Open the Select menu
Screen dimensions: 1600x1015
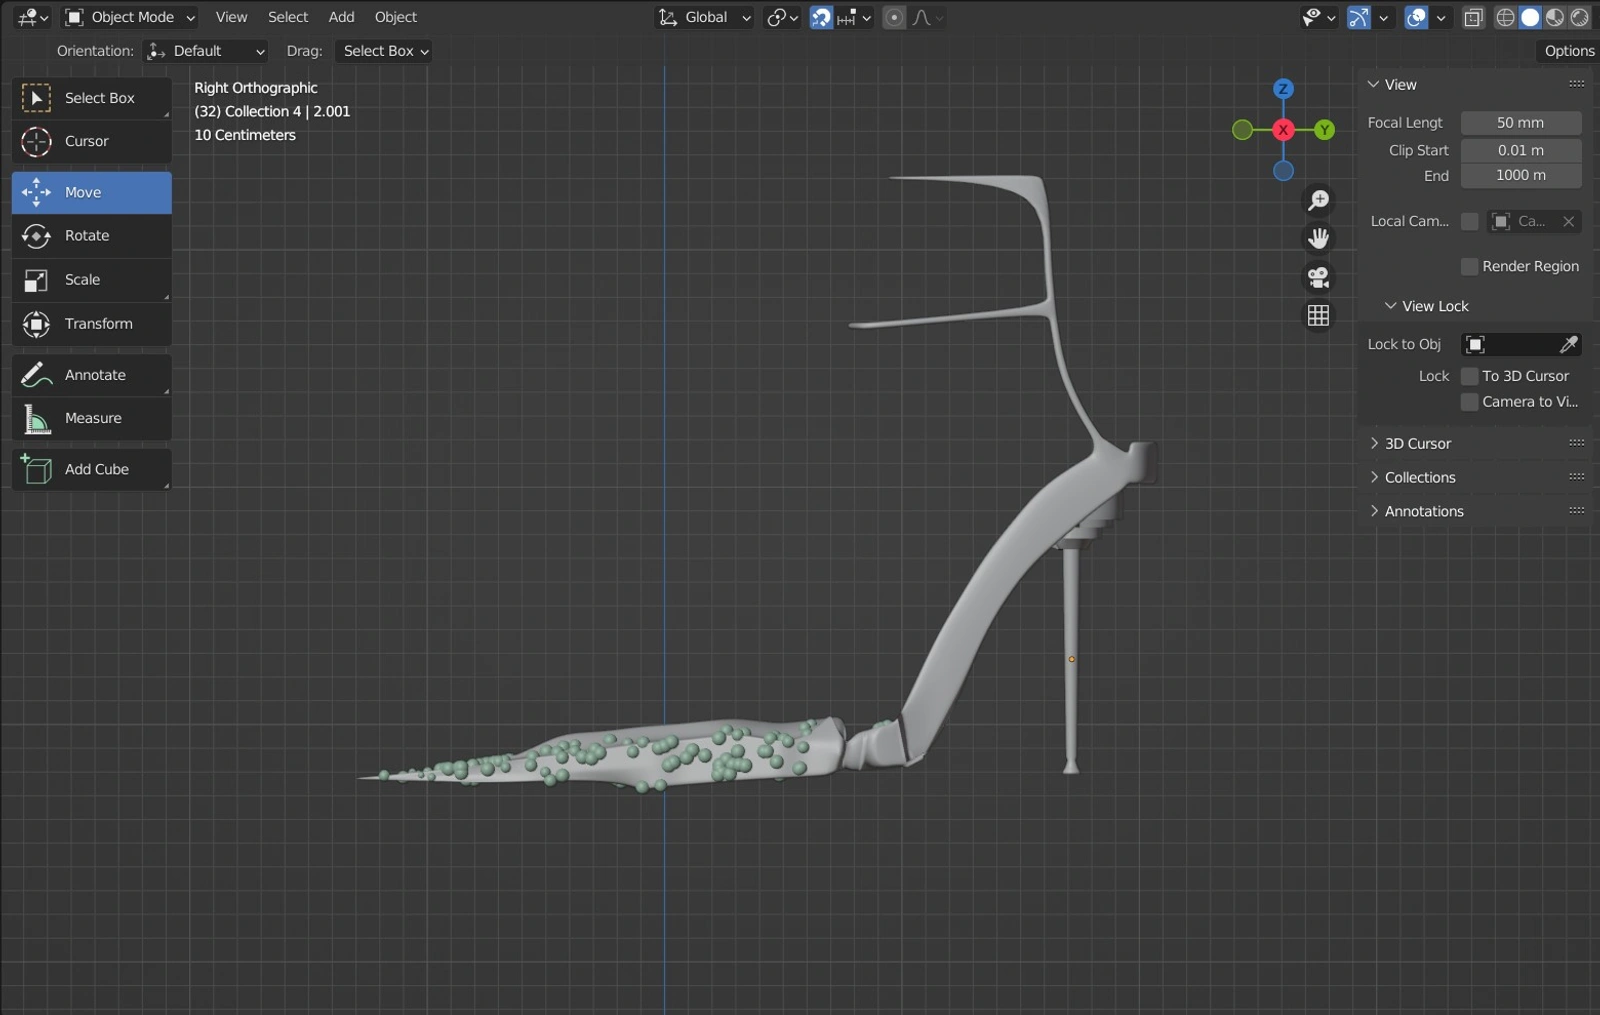tap(288, 17)
